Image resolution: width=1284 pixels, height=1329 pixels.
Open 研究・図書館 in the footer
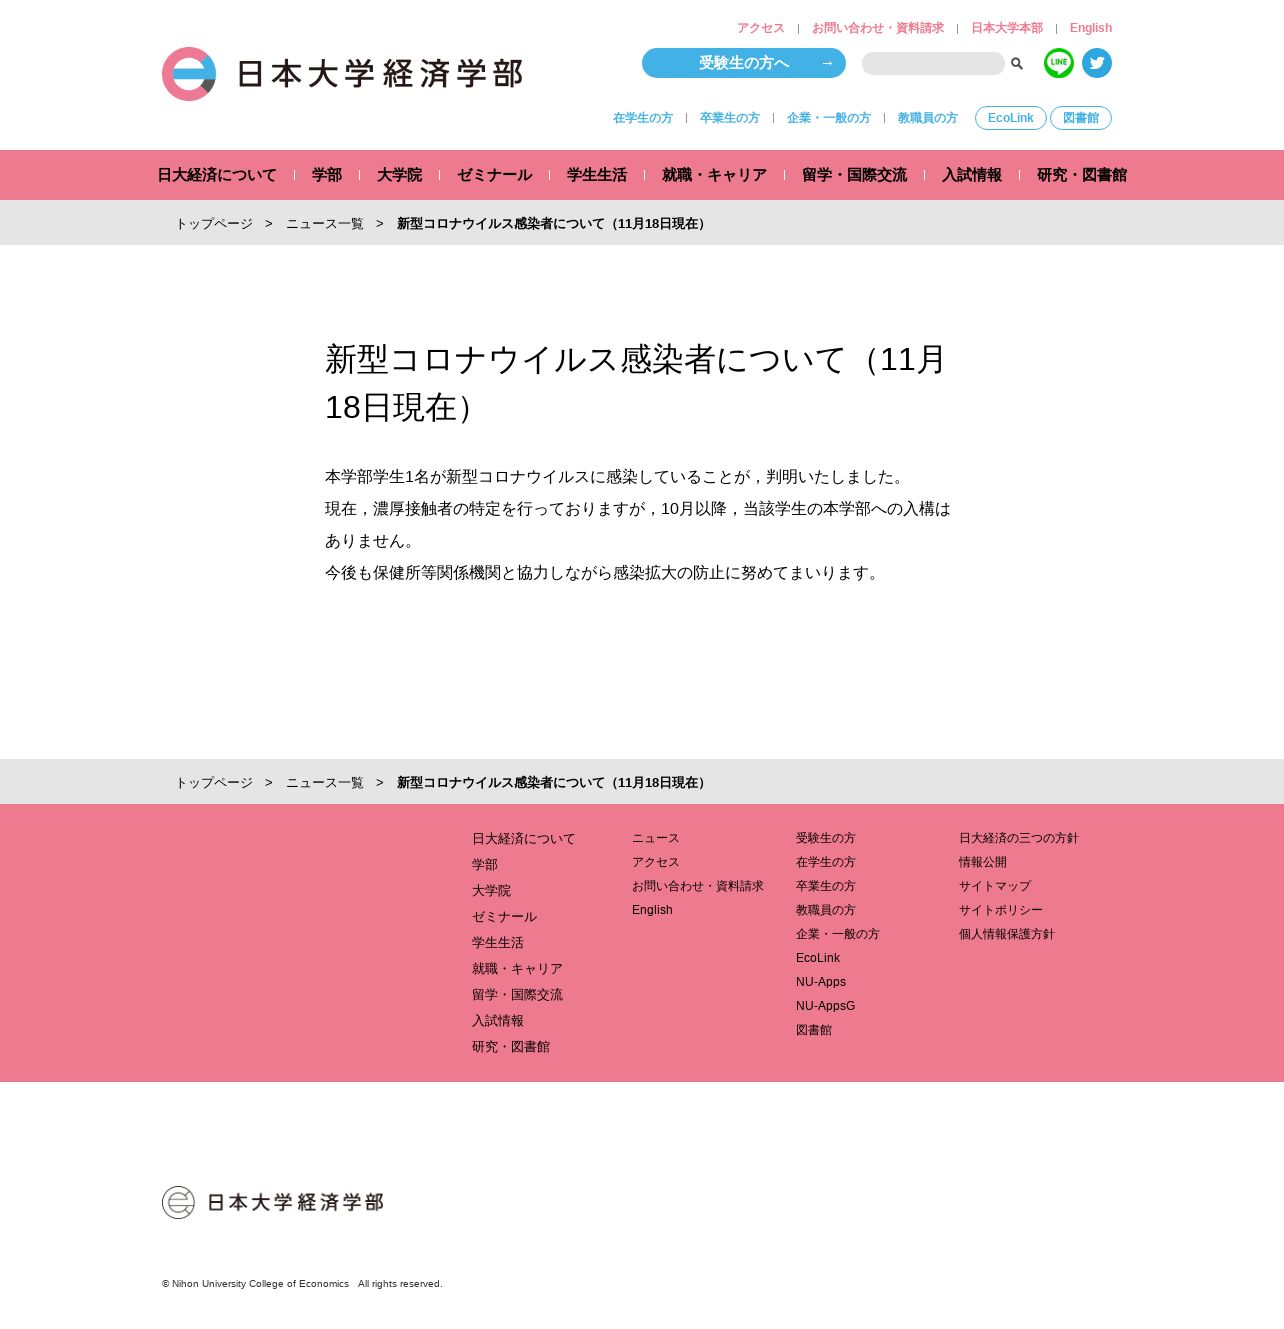(x=511, y=1047)
